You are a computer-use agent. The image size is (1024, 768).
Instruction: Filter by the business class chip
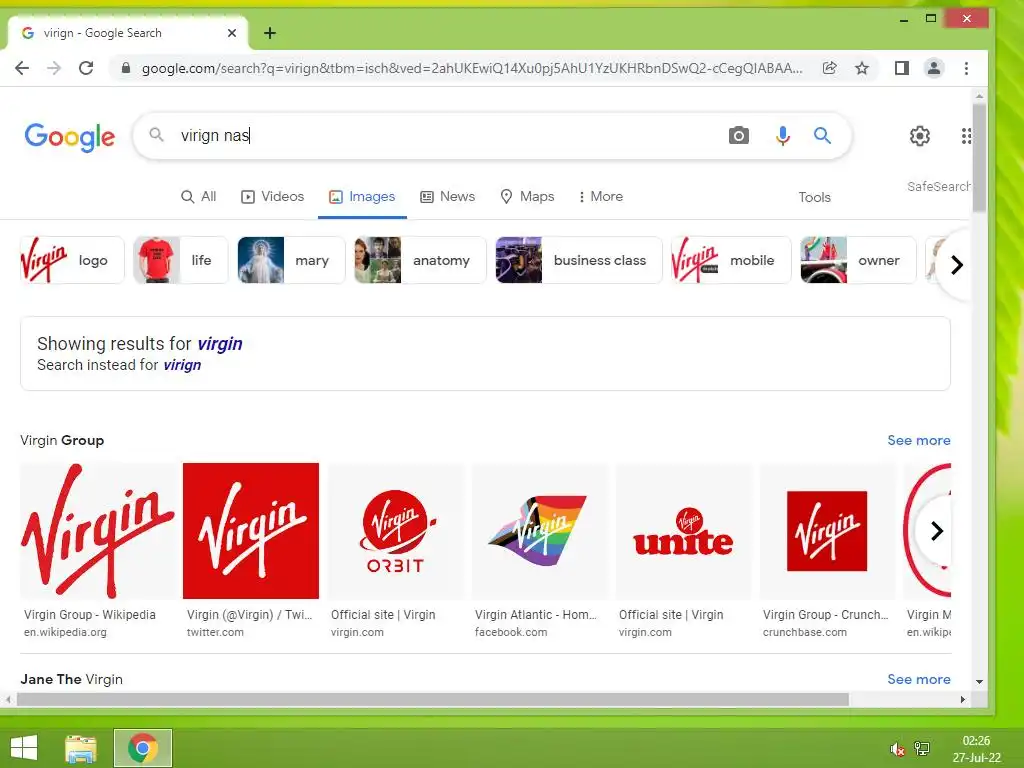579,260
